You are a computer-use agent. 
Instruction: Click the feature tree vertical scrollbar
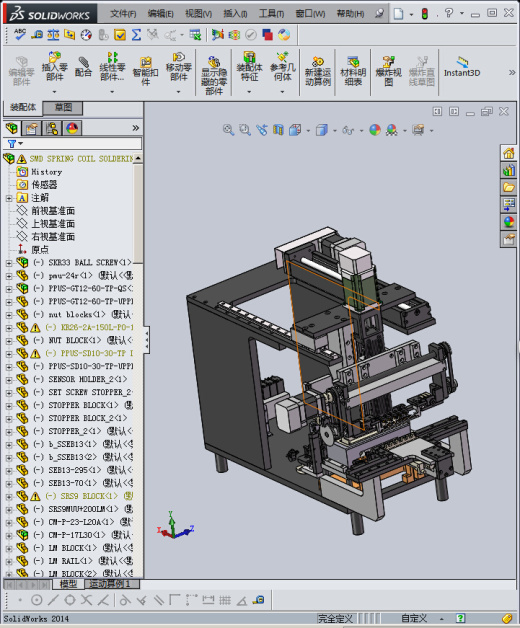(138, 364)
